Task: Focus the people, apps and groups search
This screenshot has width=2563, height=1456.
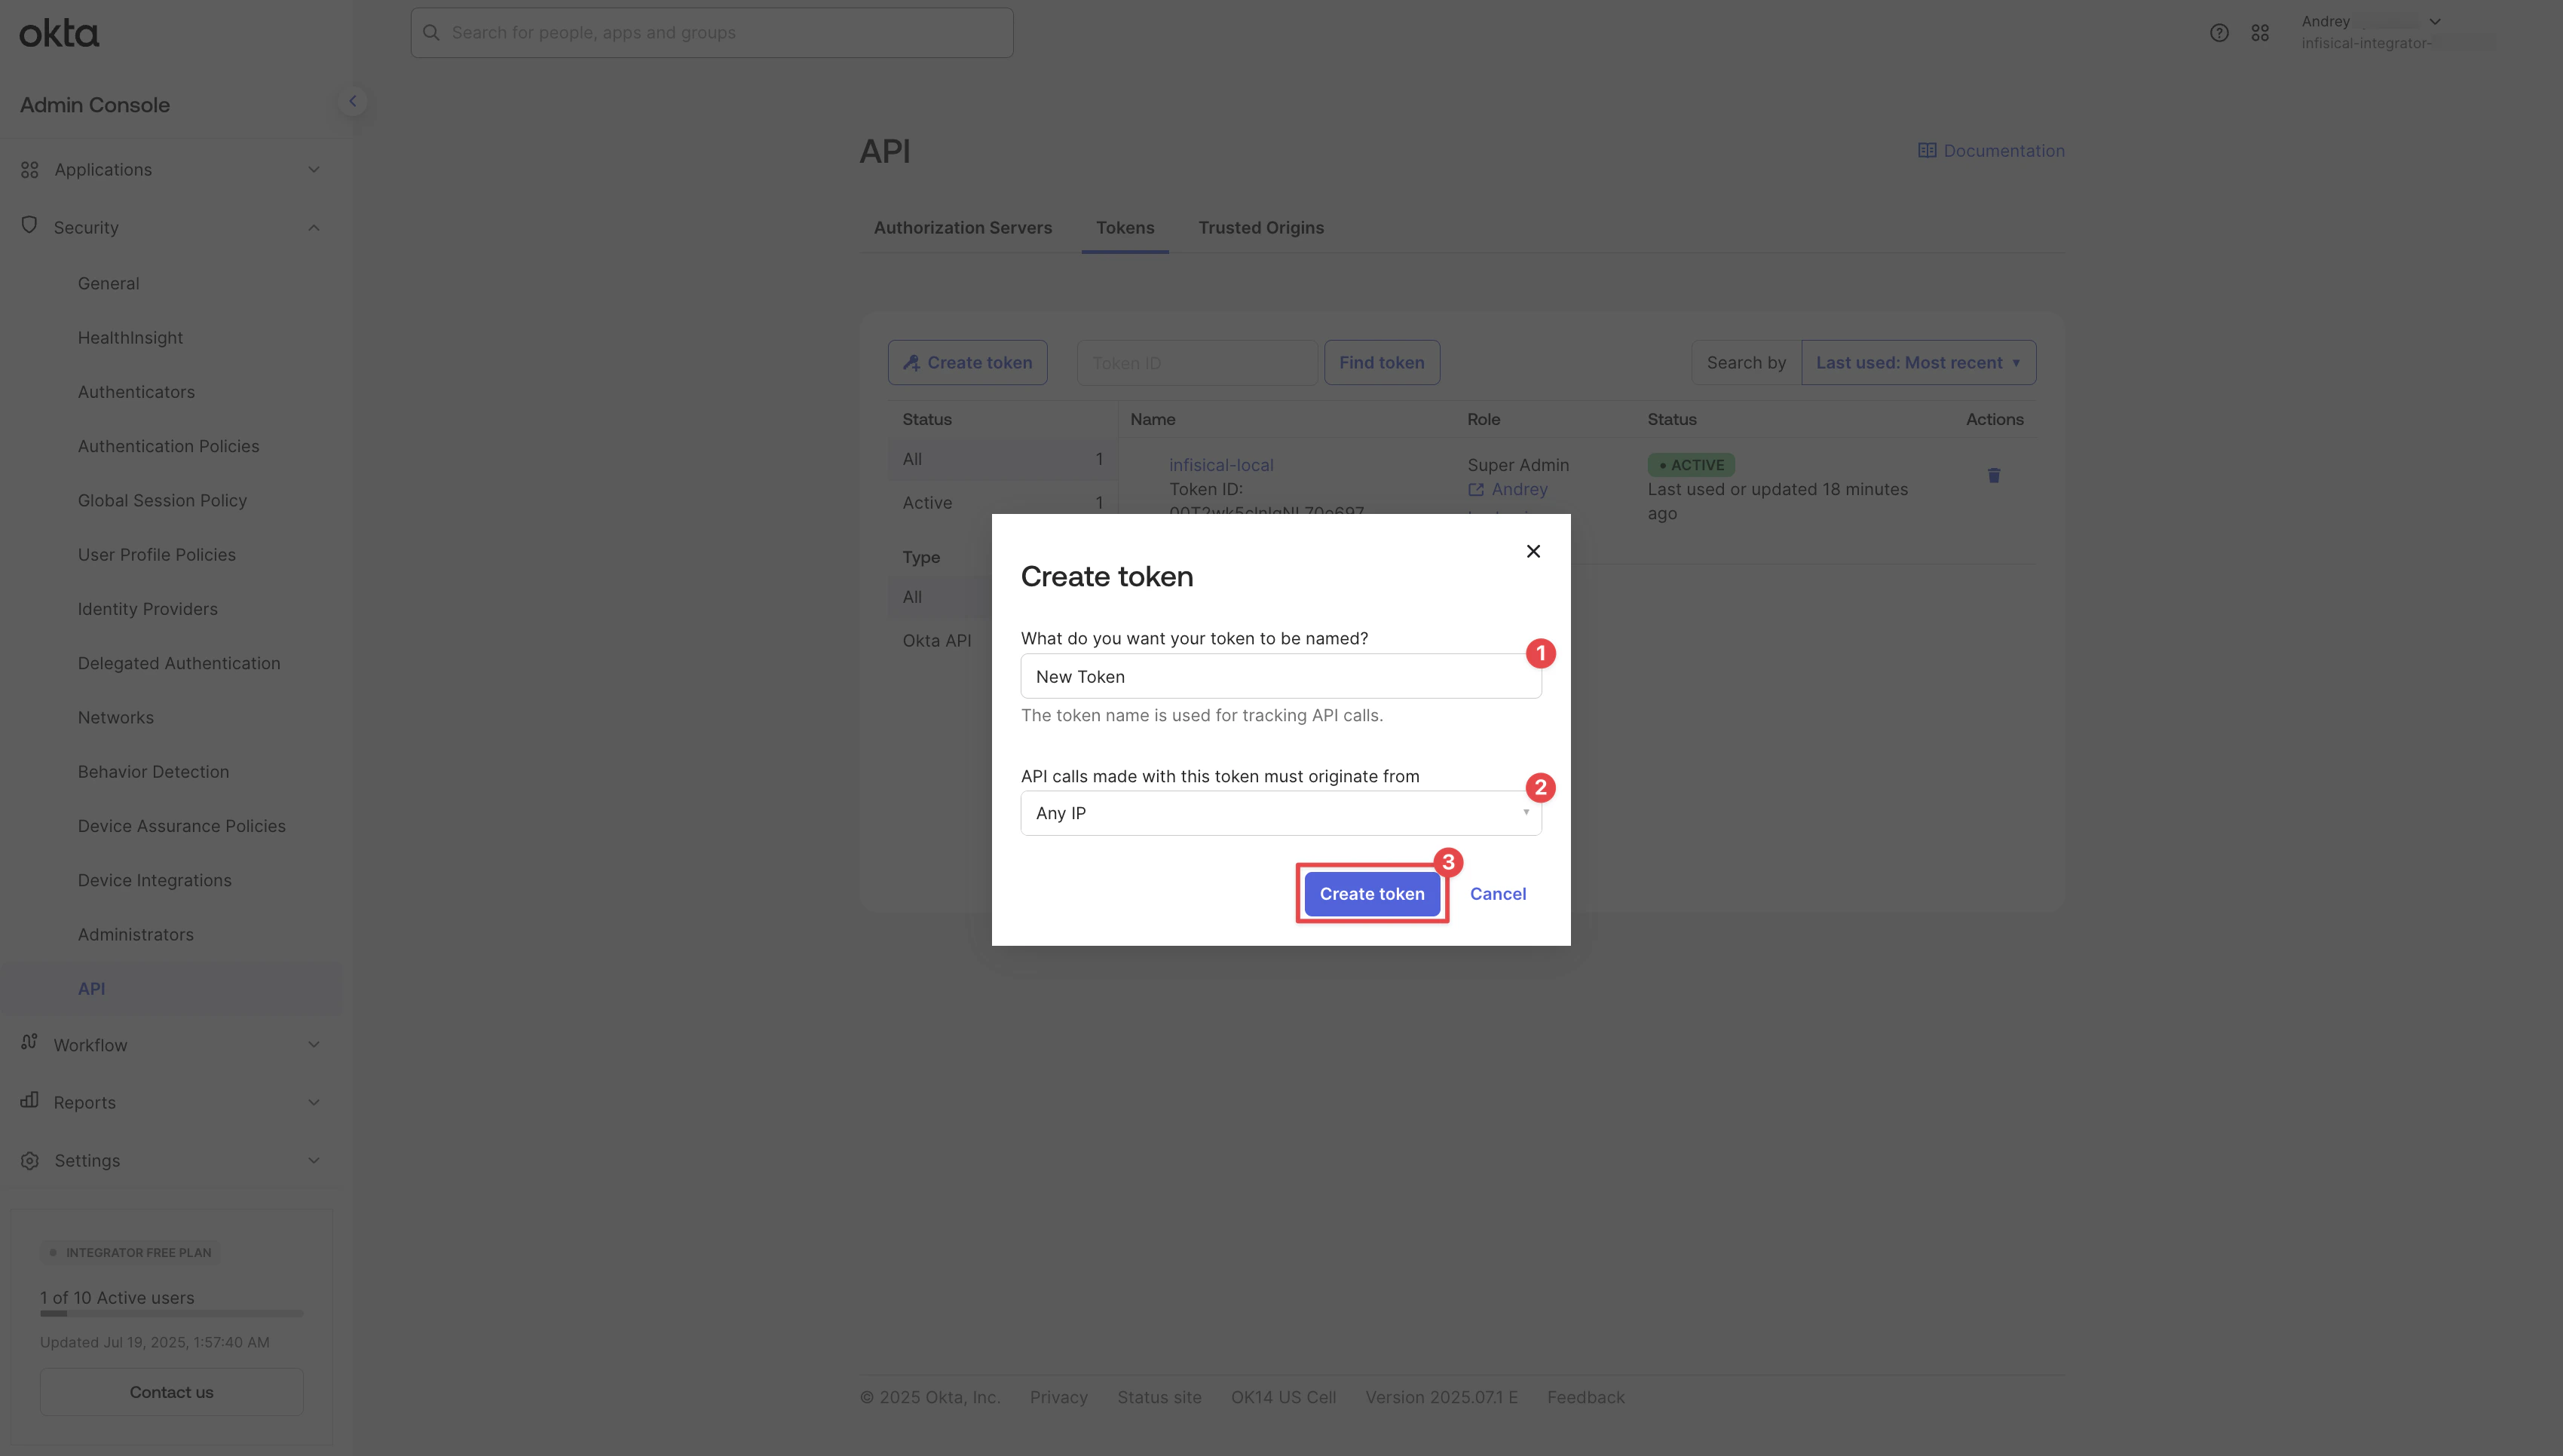Action: [712, 33]
